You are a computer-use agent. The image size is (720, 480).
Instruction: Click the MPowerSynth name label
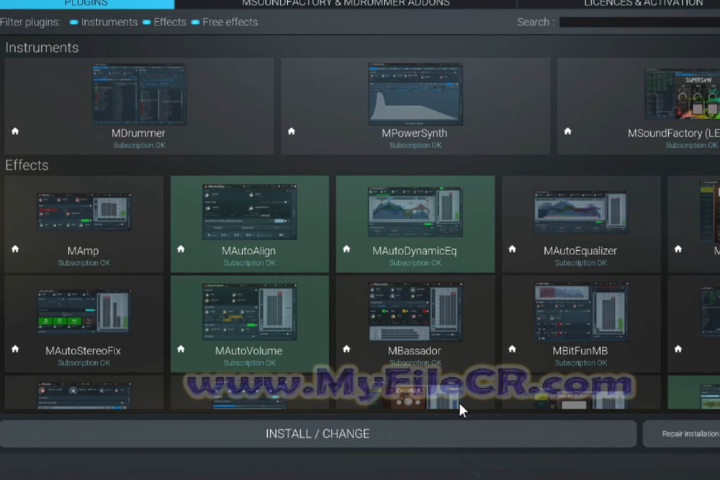click(x=414, y=133)
